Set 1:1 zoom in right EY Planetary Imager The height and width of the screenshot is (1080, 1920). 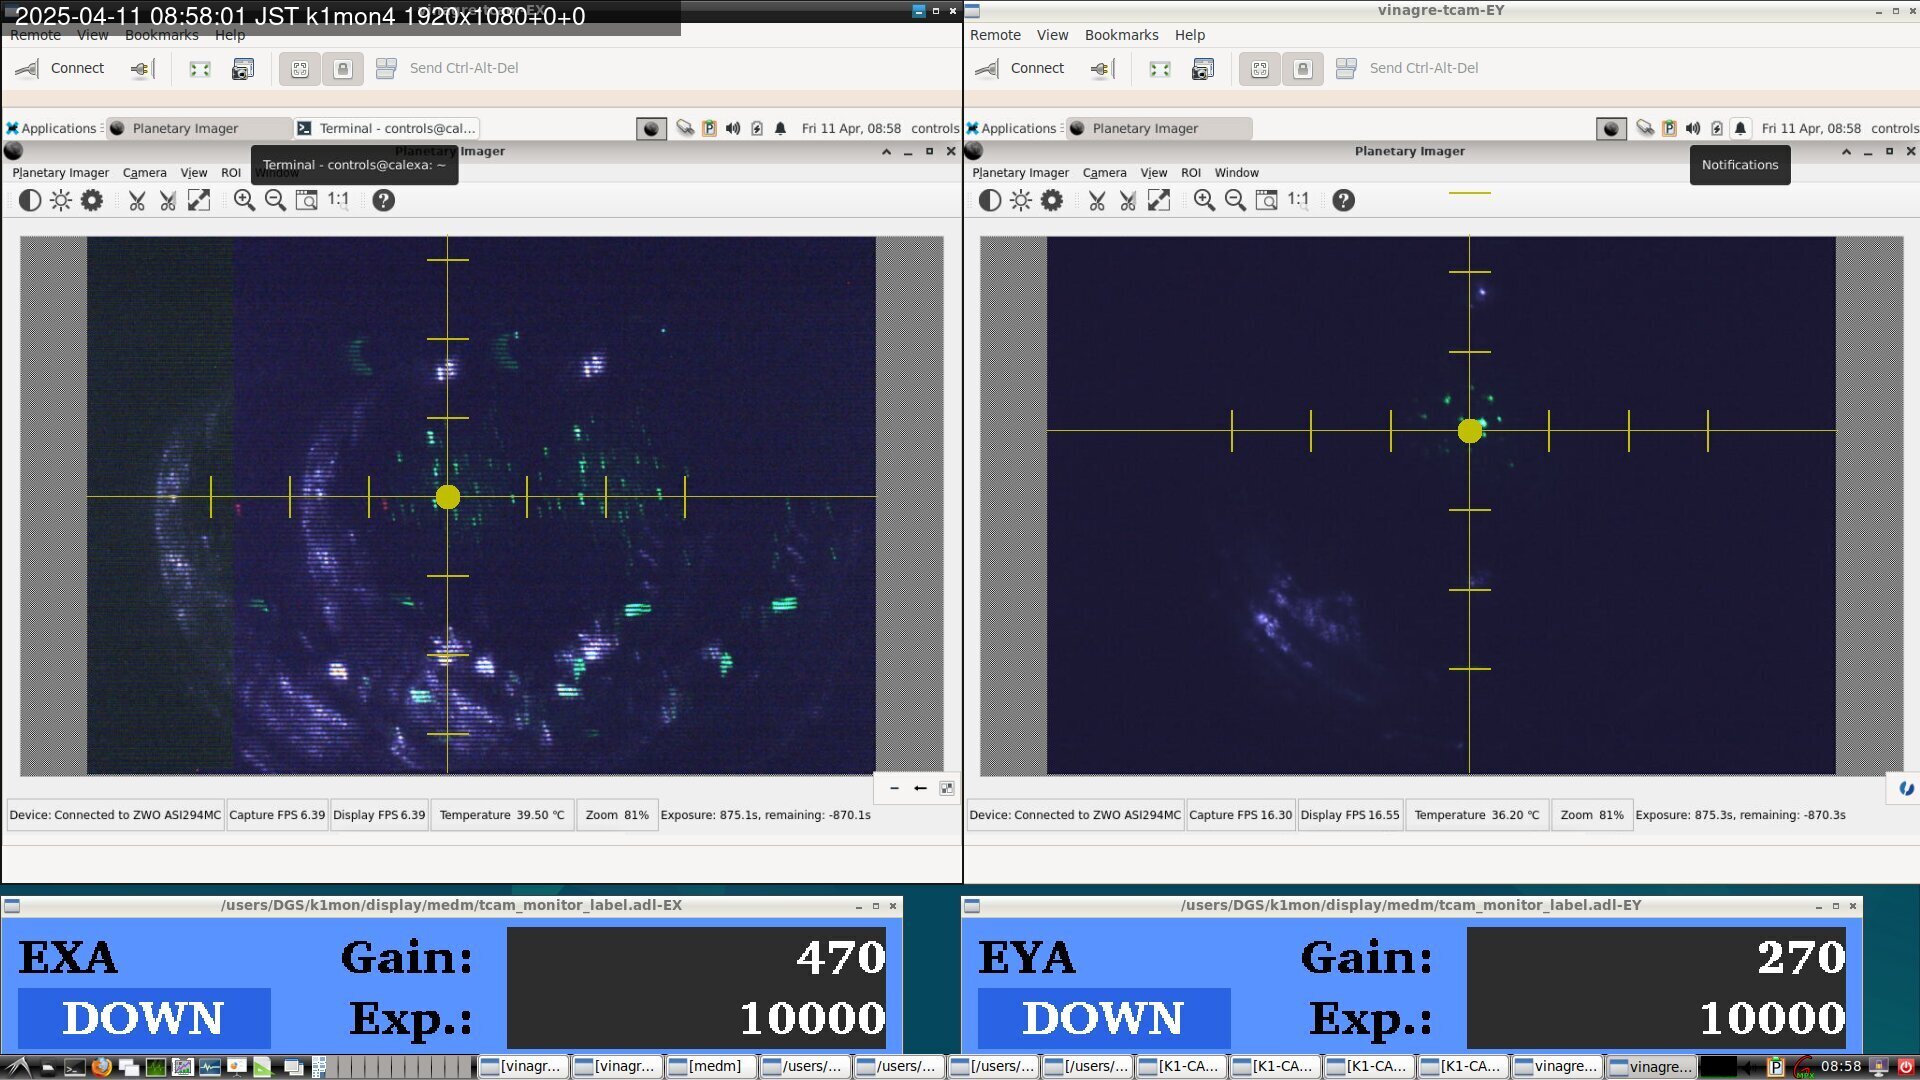coord(1299,199)
